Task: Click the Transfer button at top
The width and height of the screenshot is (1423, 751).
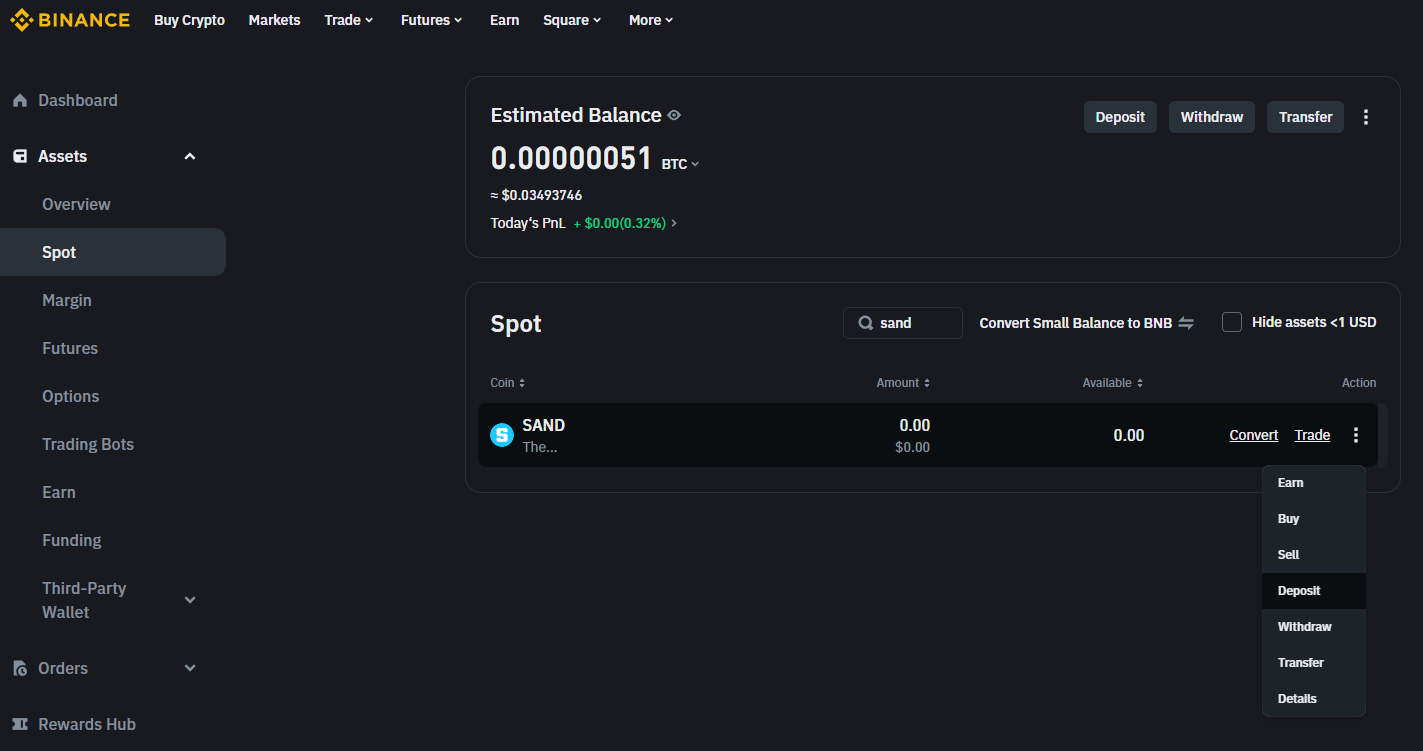Action: (x=1305, y=117)
